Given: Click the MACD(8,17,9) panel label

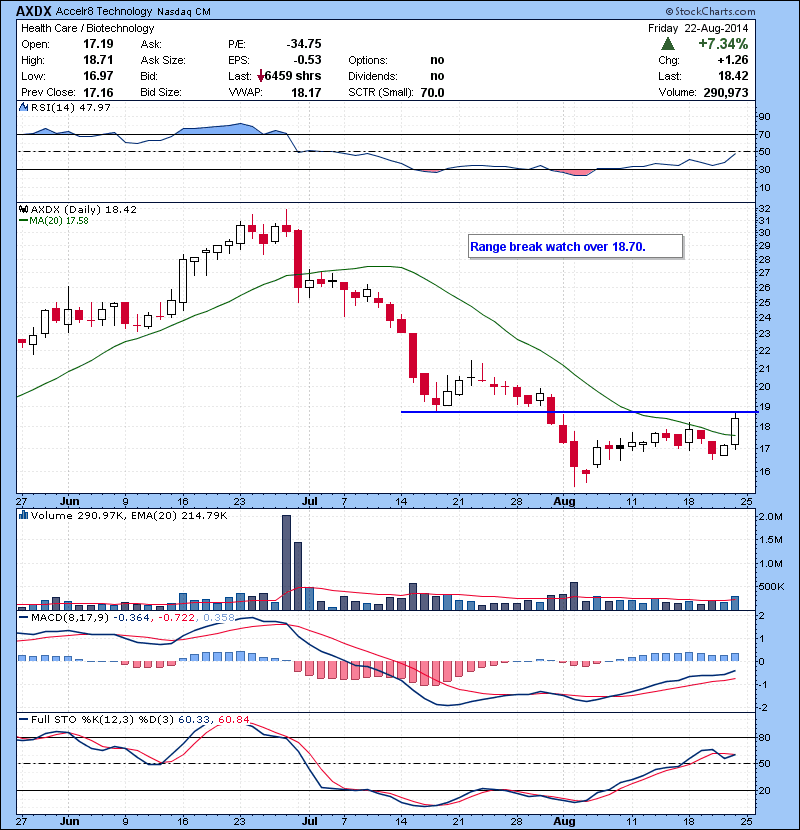Looking at the screenshot, I should click(x=70, y=618).
